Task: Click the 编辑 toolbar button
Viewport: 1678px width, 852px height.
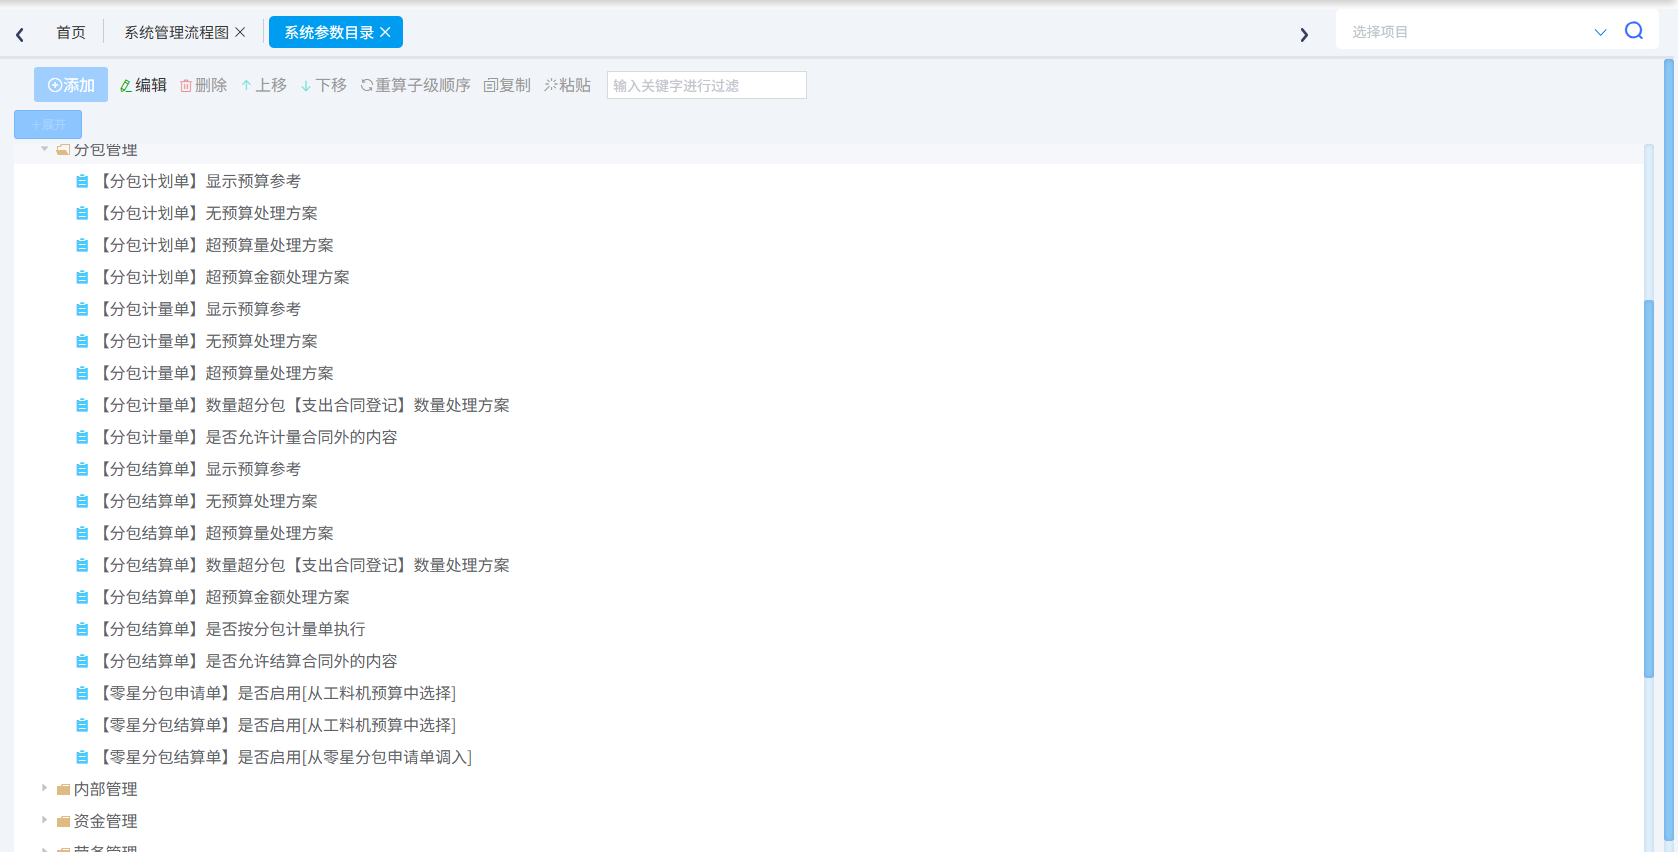Action: 143,85
